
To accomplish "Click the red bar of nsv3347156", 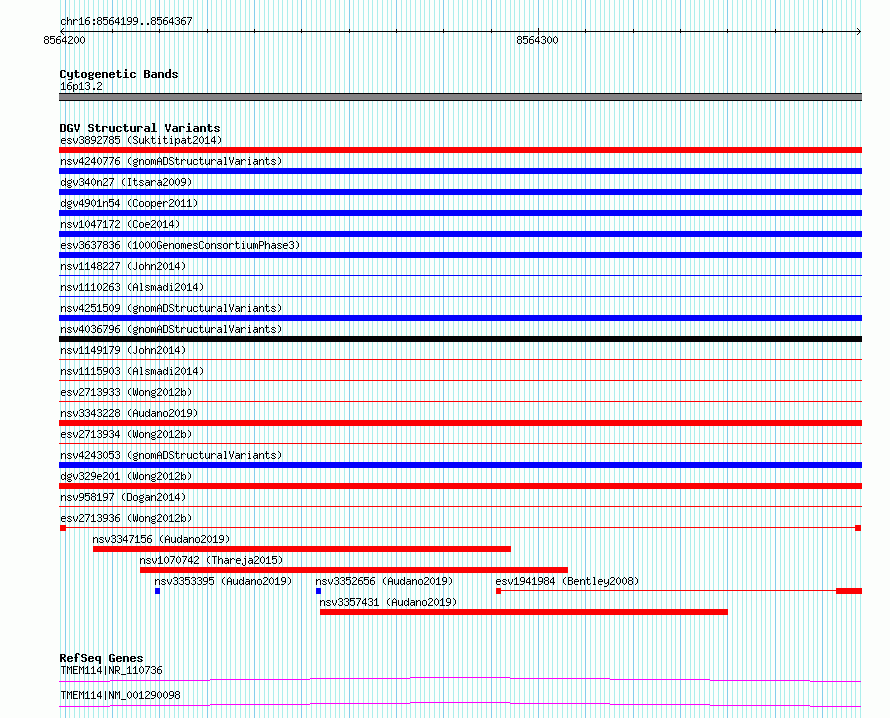I will (x=302, y=549).
